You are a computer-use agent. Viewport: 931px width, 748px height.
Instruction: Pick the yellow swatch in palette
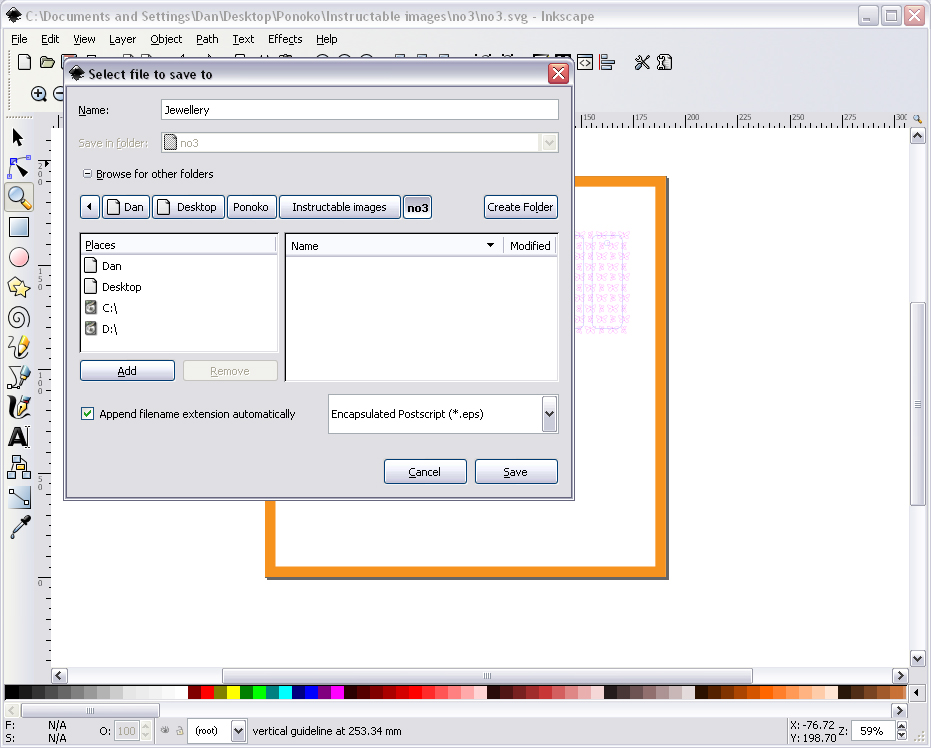pos(233,692)
